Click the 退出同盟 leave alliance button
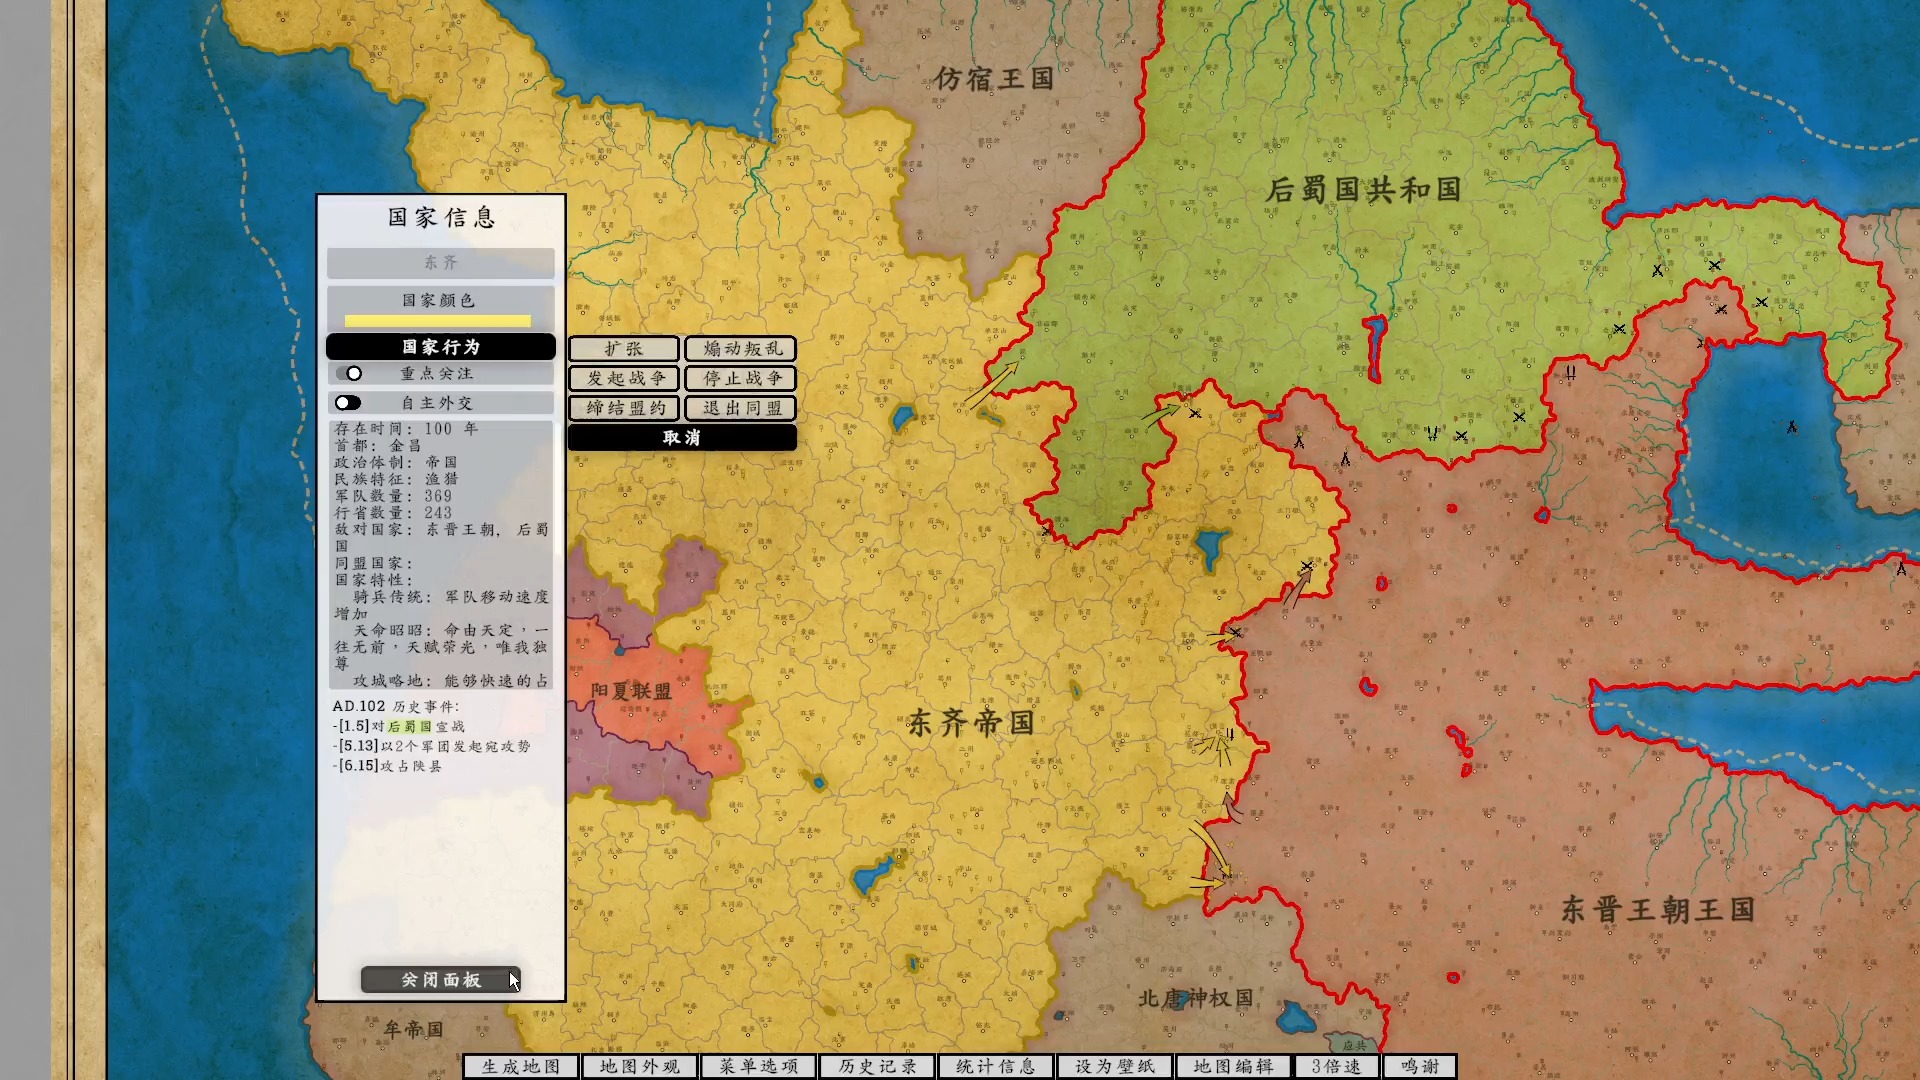This screenshot has height=1080, width=1920. pos(739,408)
